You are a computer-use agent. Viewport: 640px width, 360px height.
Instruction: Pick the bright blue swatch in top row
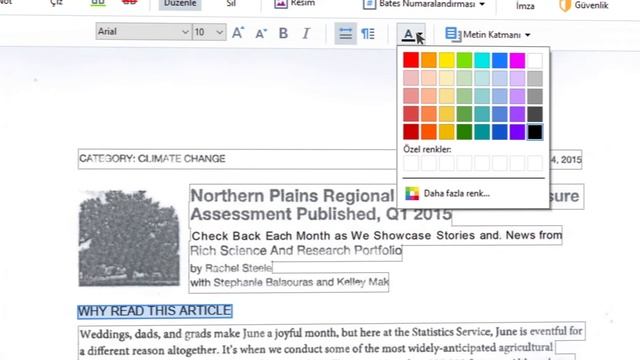pyautogui.click(x=500, y=60)
